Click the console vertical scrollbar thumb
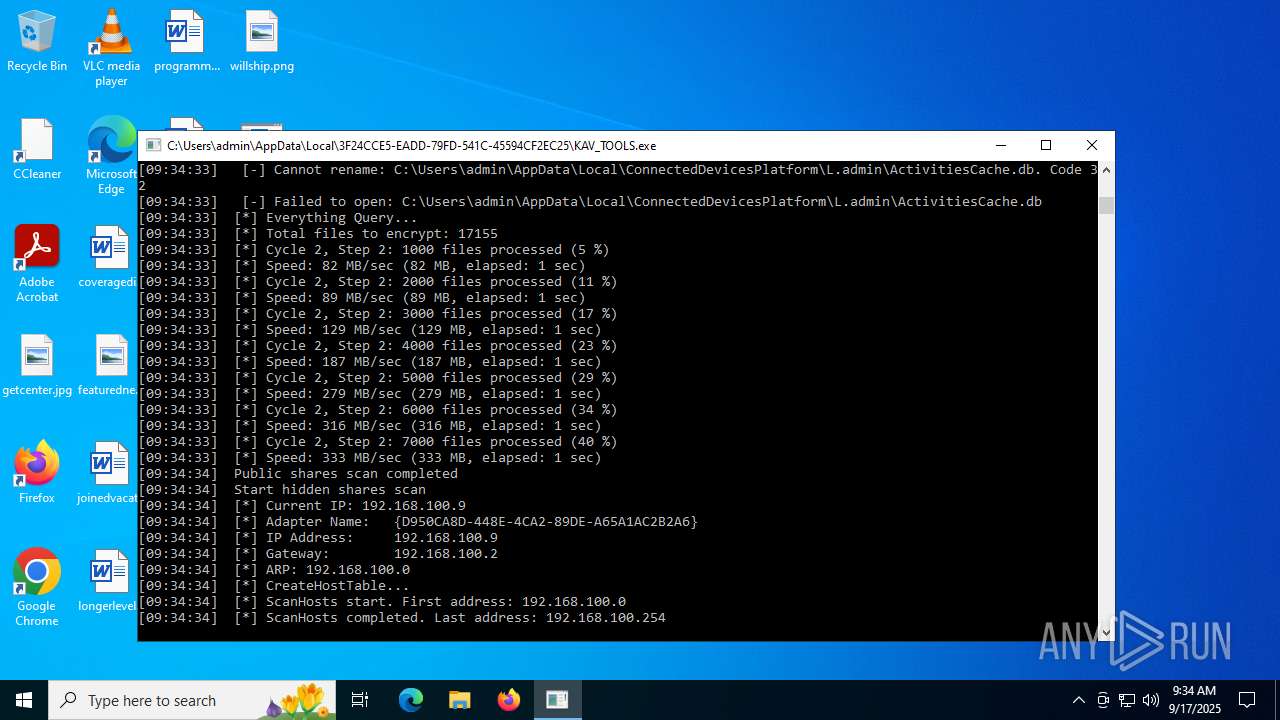Image resolution: width=1280 pixels, height=720 pixels. (1106, 205)
